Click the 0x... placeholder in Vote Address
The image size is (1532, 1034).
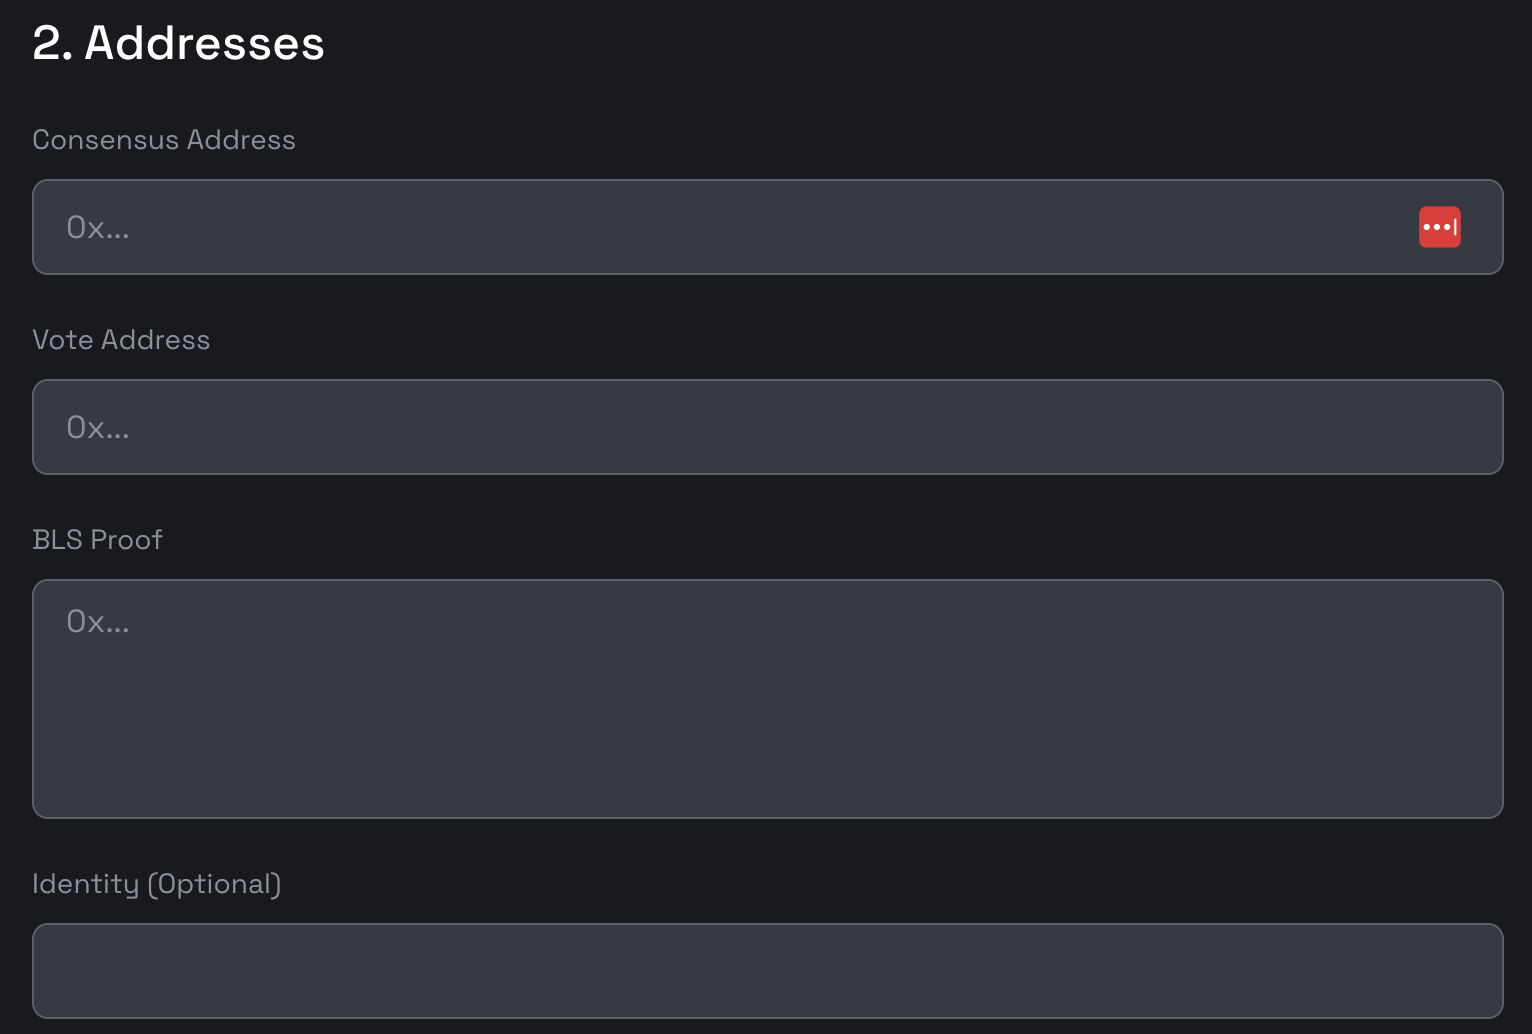click(97, 428)
